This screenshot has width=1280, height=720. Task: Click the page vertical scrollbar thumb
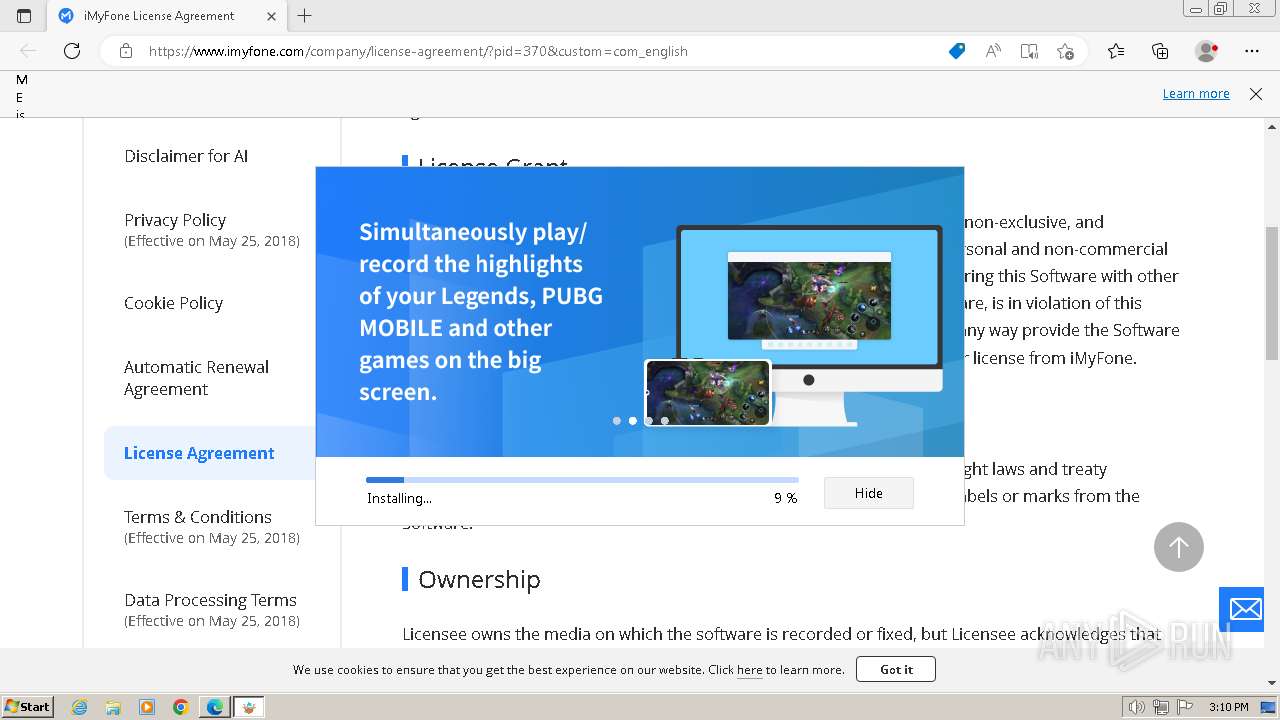click(x=1272, y=293)
